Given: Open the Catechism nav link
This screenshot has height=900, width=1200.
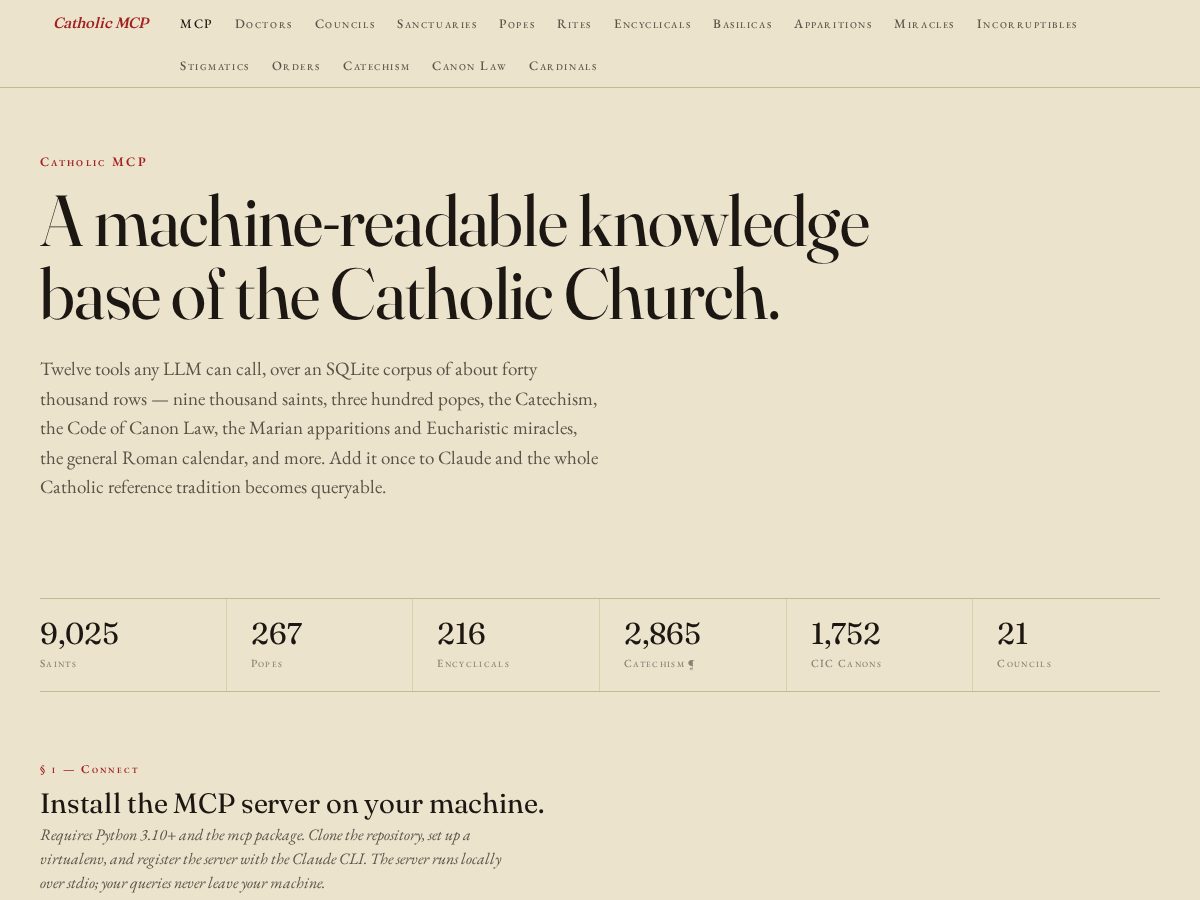Looking at the screenshot, I should coord(376,66).
